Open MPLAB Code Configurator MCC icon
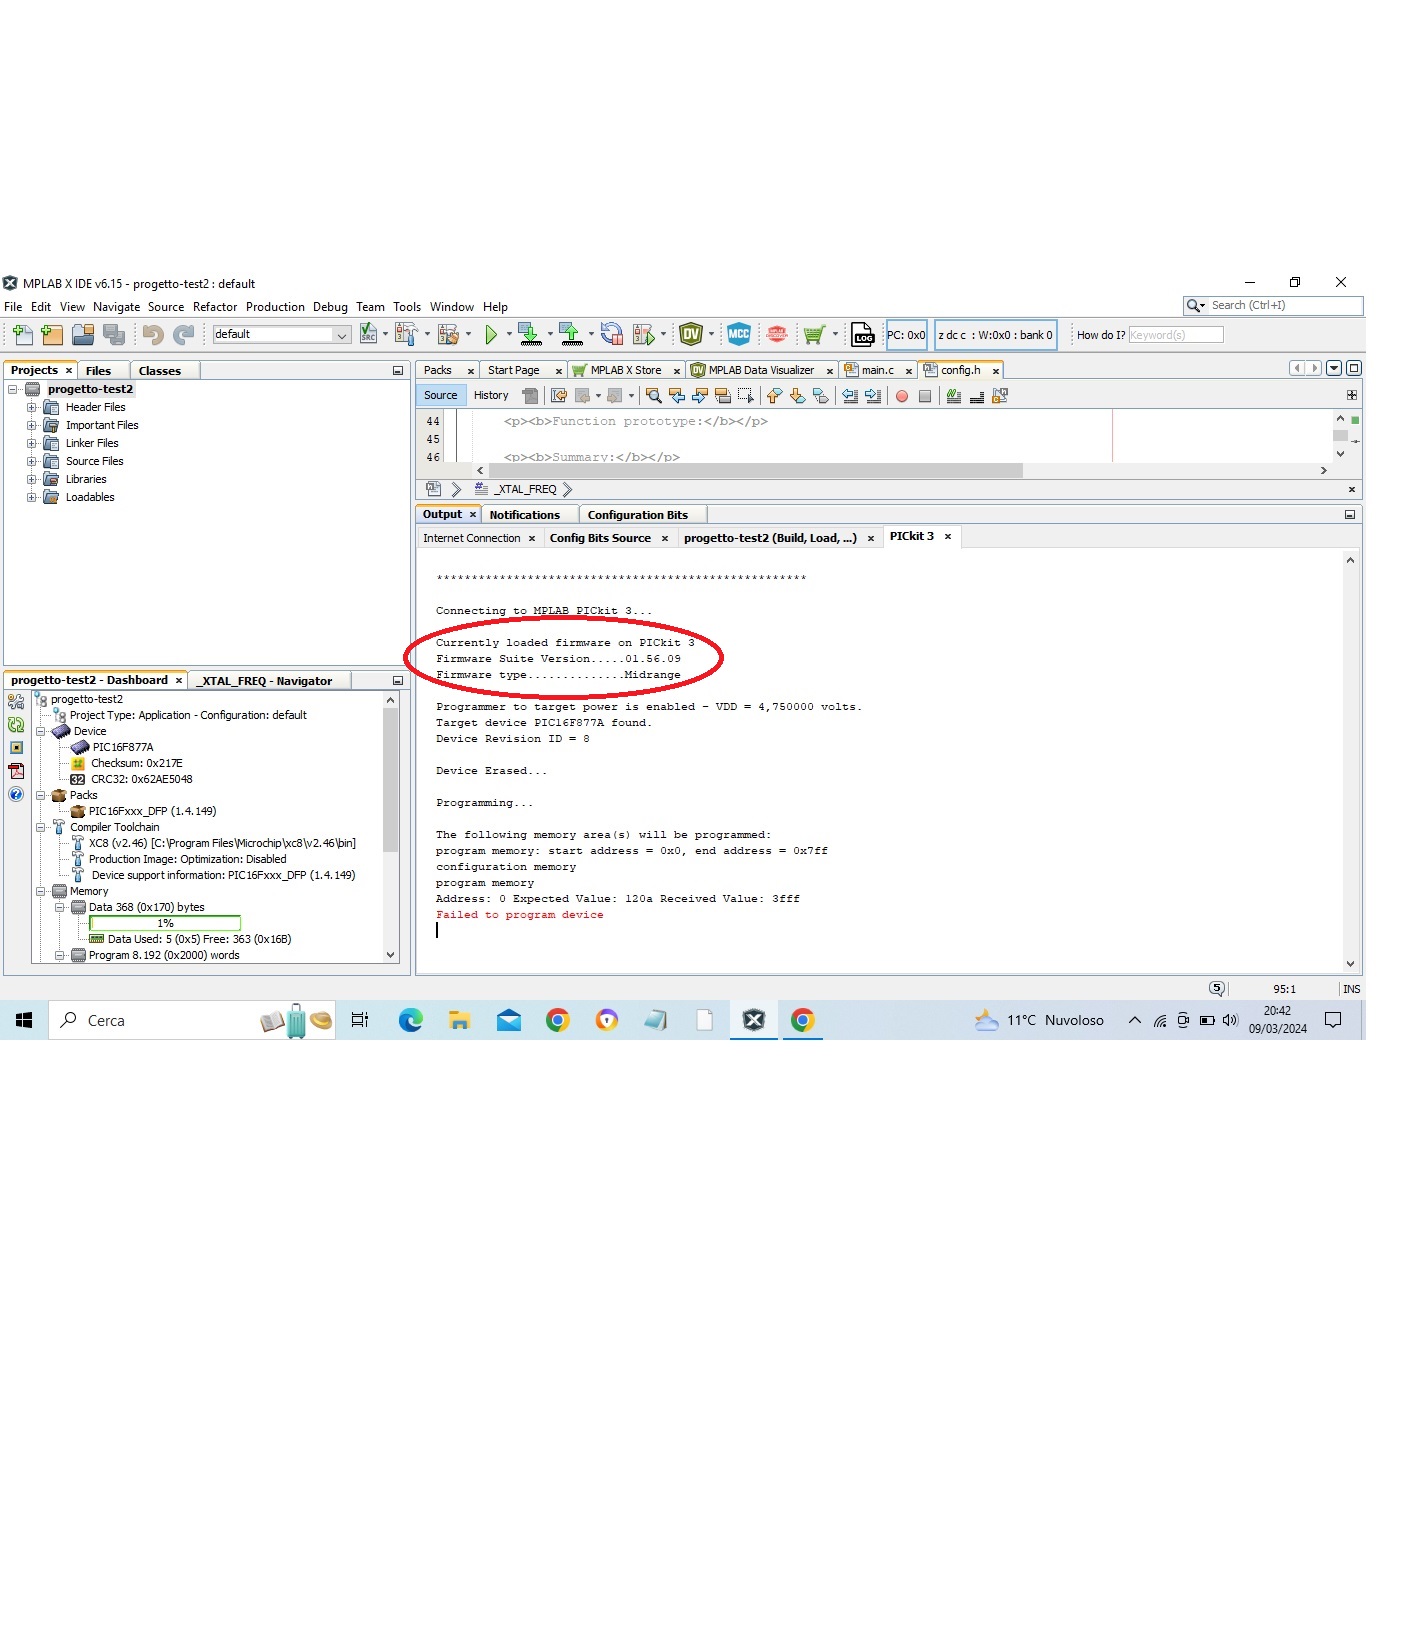Image resolution: width=1420 pixels, height=1644 pixels. coord(738,335)
